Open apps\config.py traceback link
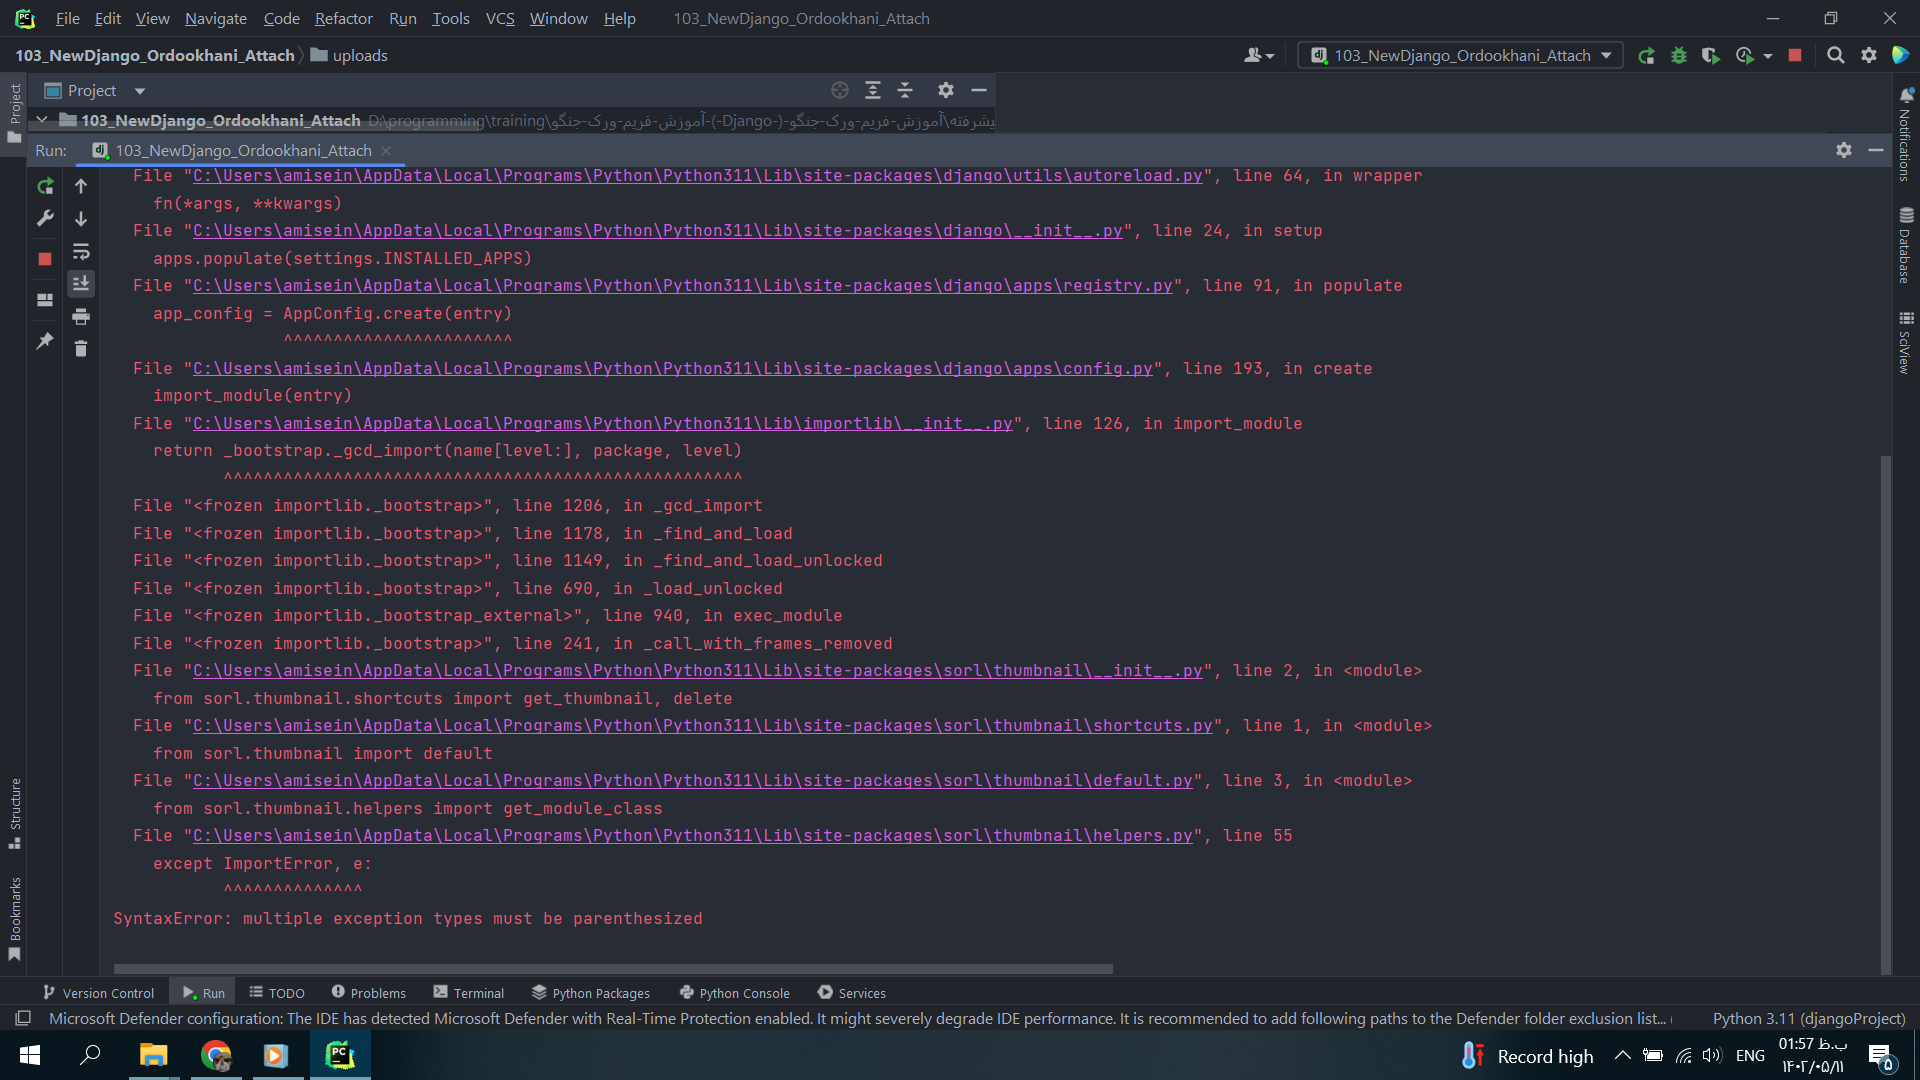The width and height of the screenshot is (1920, 1080). tap(672, 369)
